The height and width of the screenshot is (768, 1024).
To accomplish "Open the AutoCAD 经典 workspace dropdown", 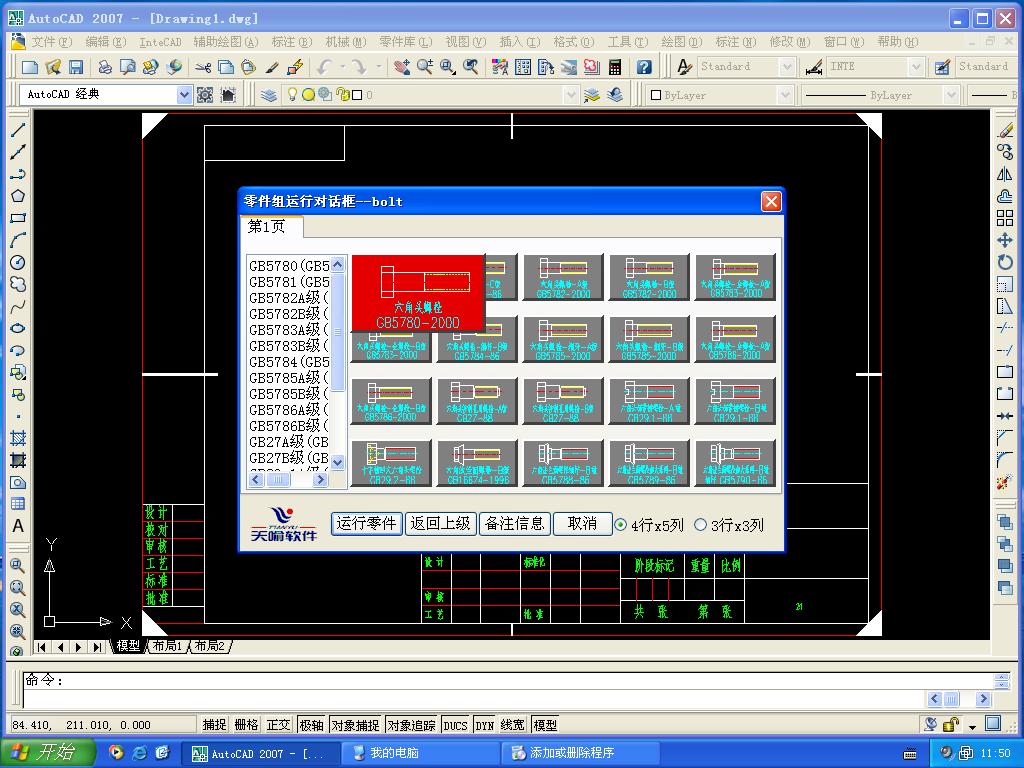I will coord(184,95).
